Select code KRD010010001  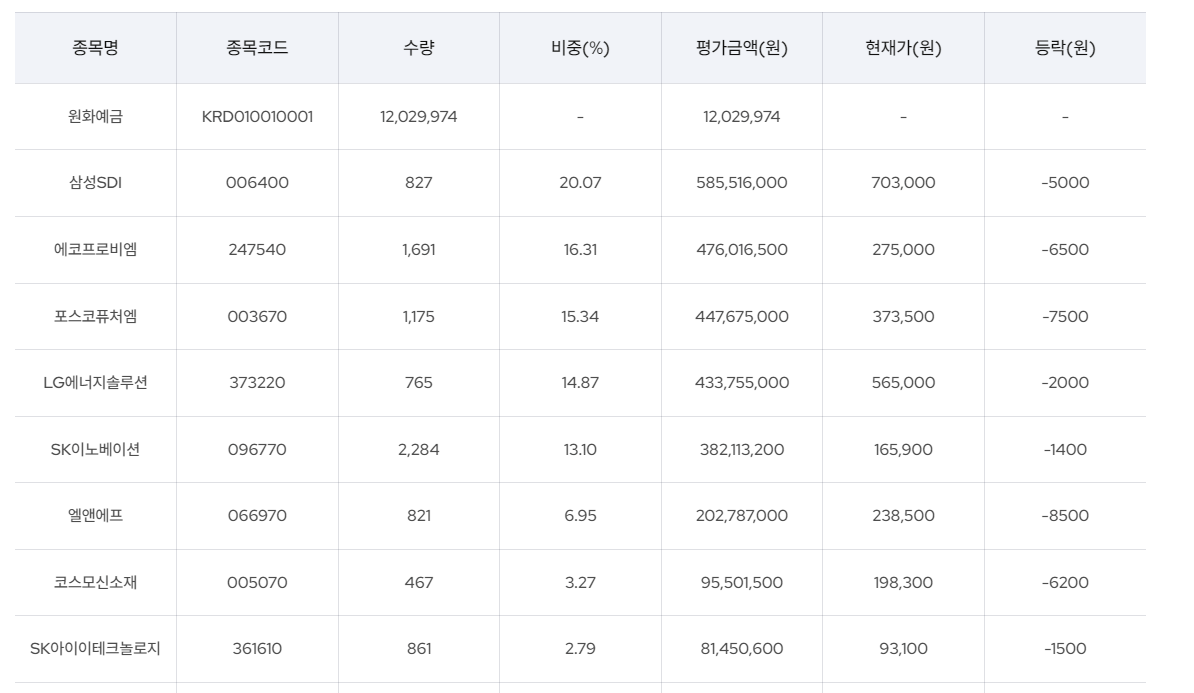click(257, 117)
